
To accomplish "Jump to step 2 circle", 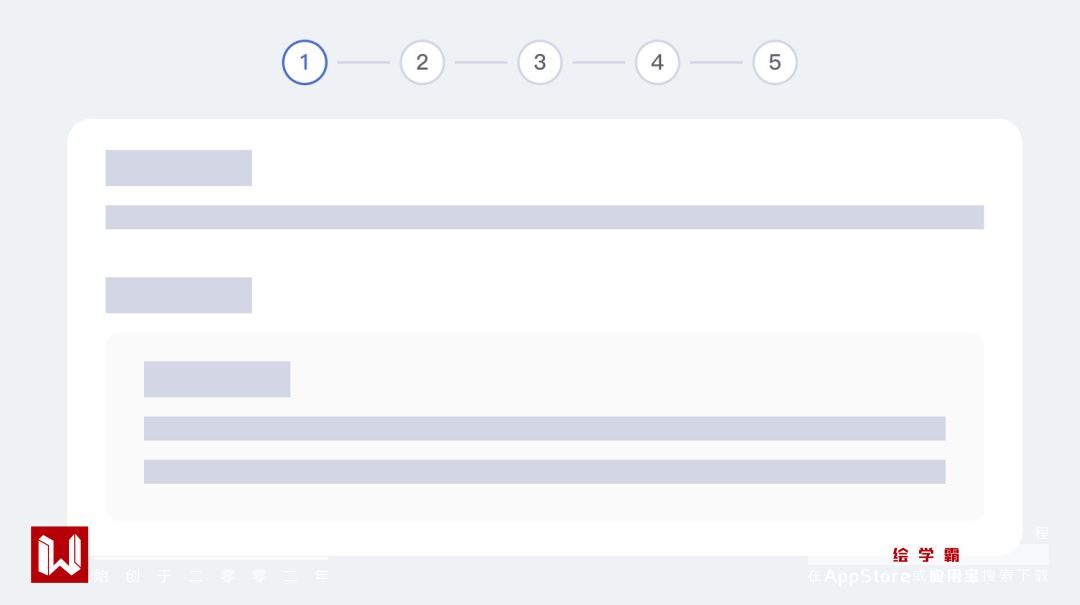I will click(x=422, y=62).
